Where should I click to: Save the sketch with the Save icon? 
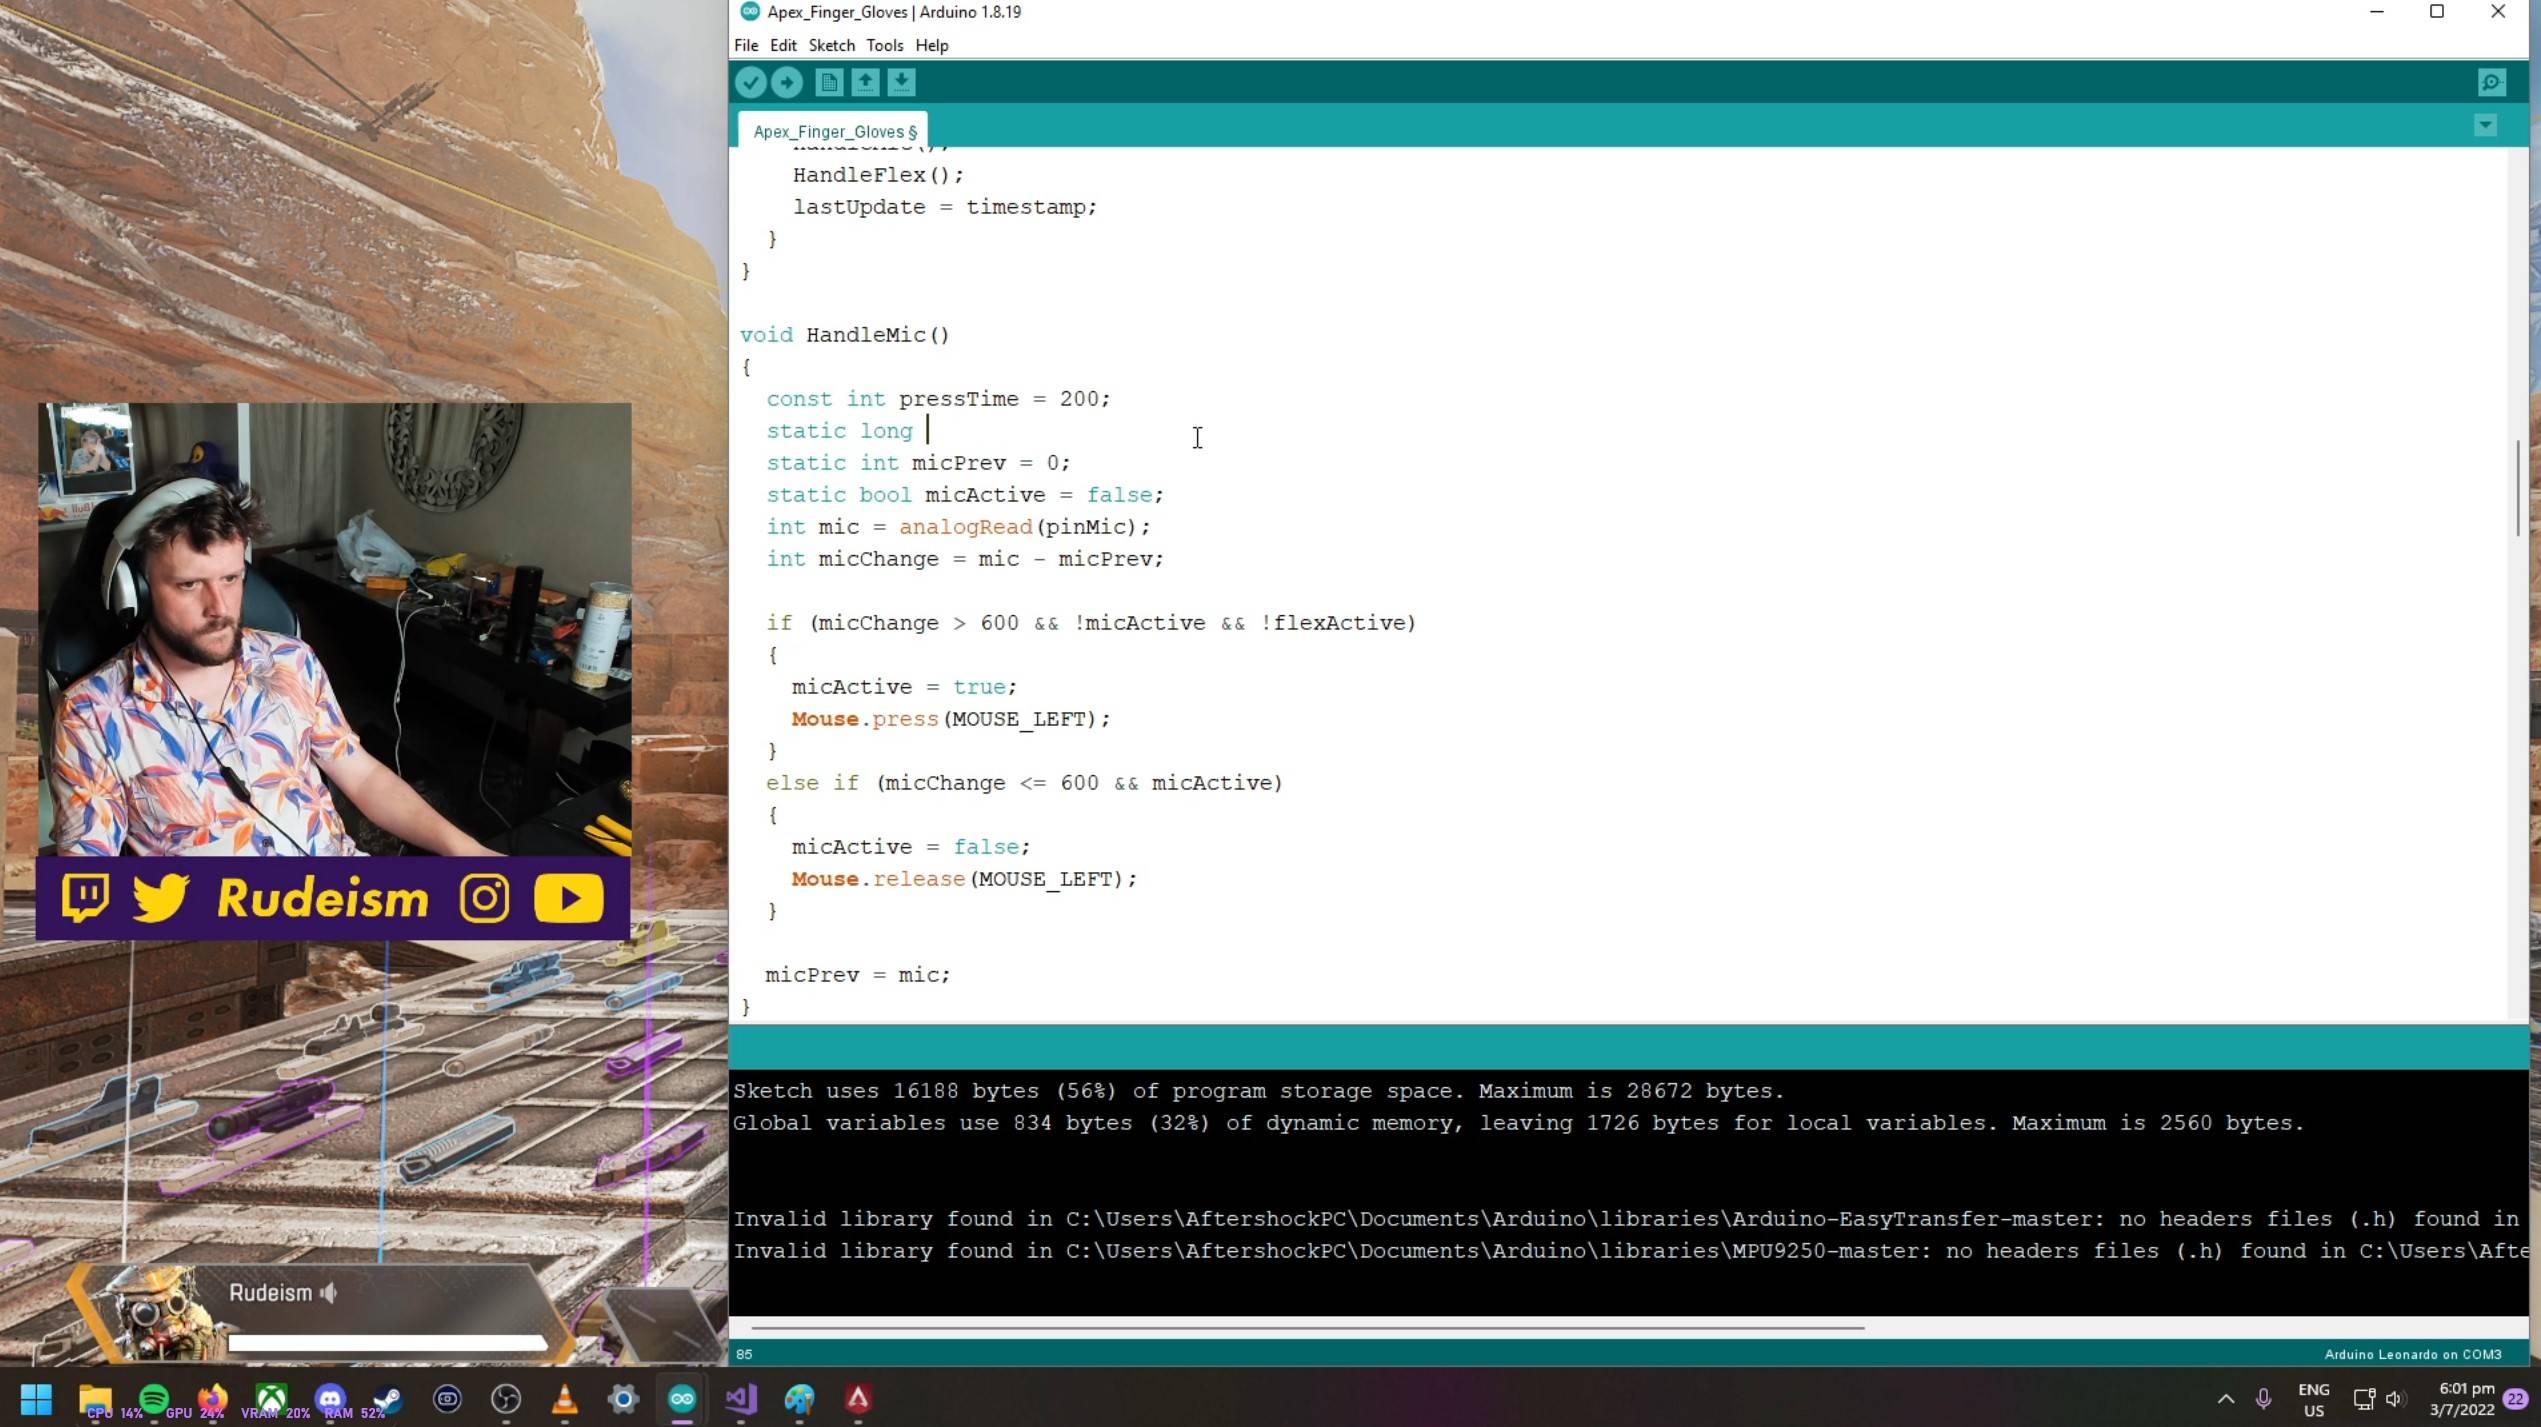(901, 82)
